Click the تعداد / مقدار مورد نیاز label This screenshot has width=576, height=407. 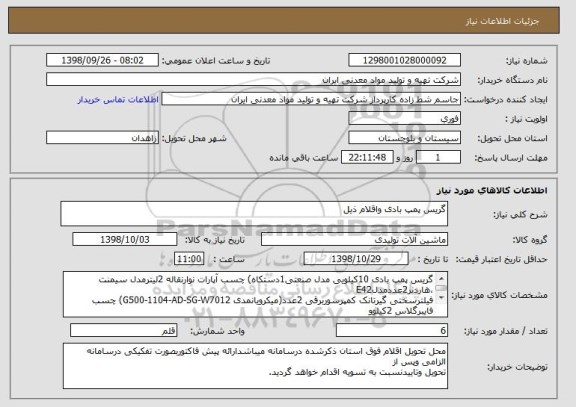pyautogui.click(x=505, y=331)
